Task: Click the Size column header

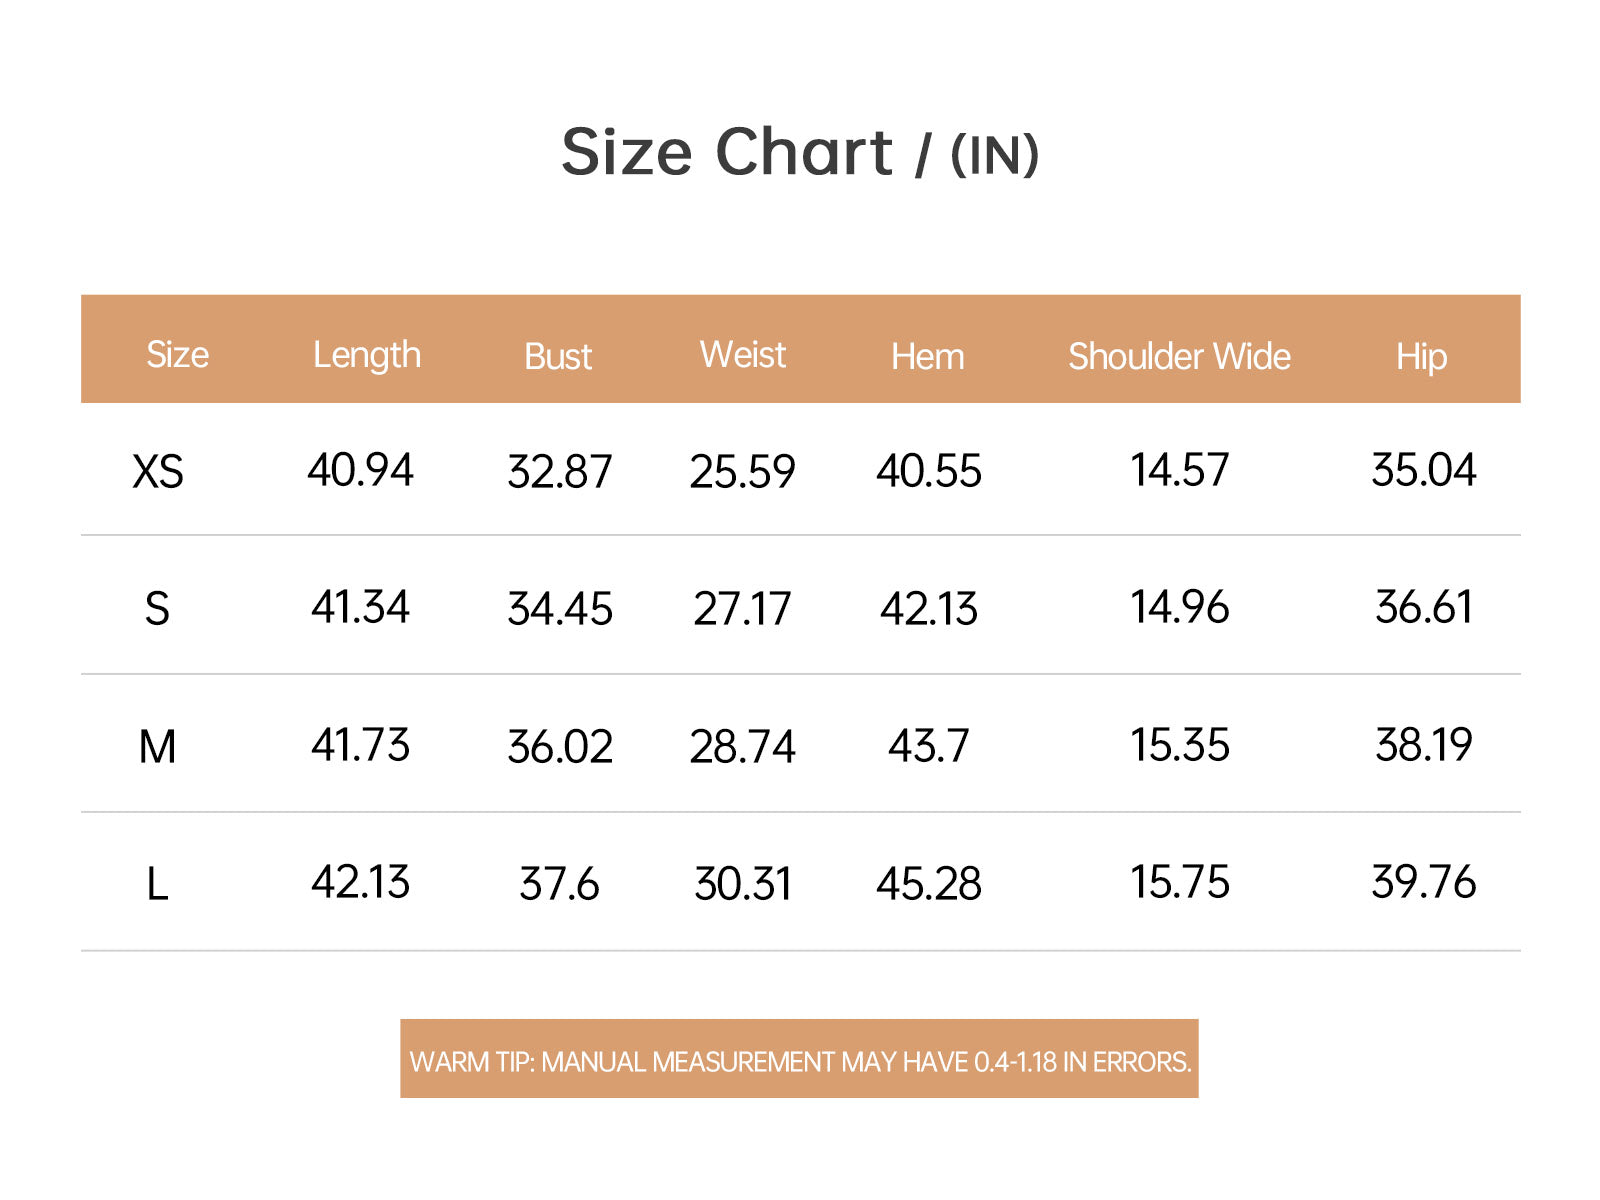Action: (178, 355)
